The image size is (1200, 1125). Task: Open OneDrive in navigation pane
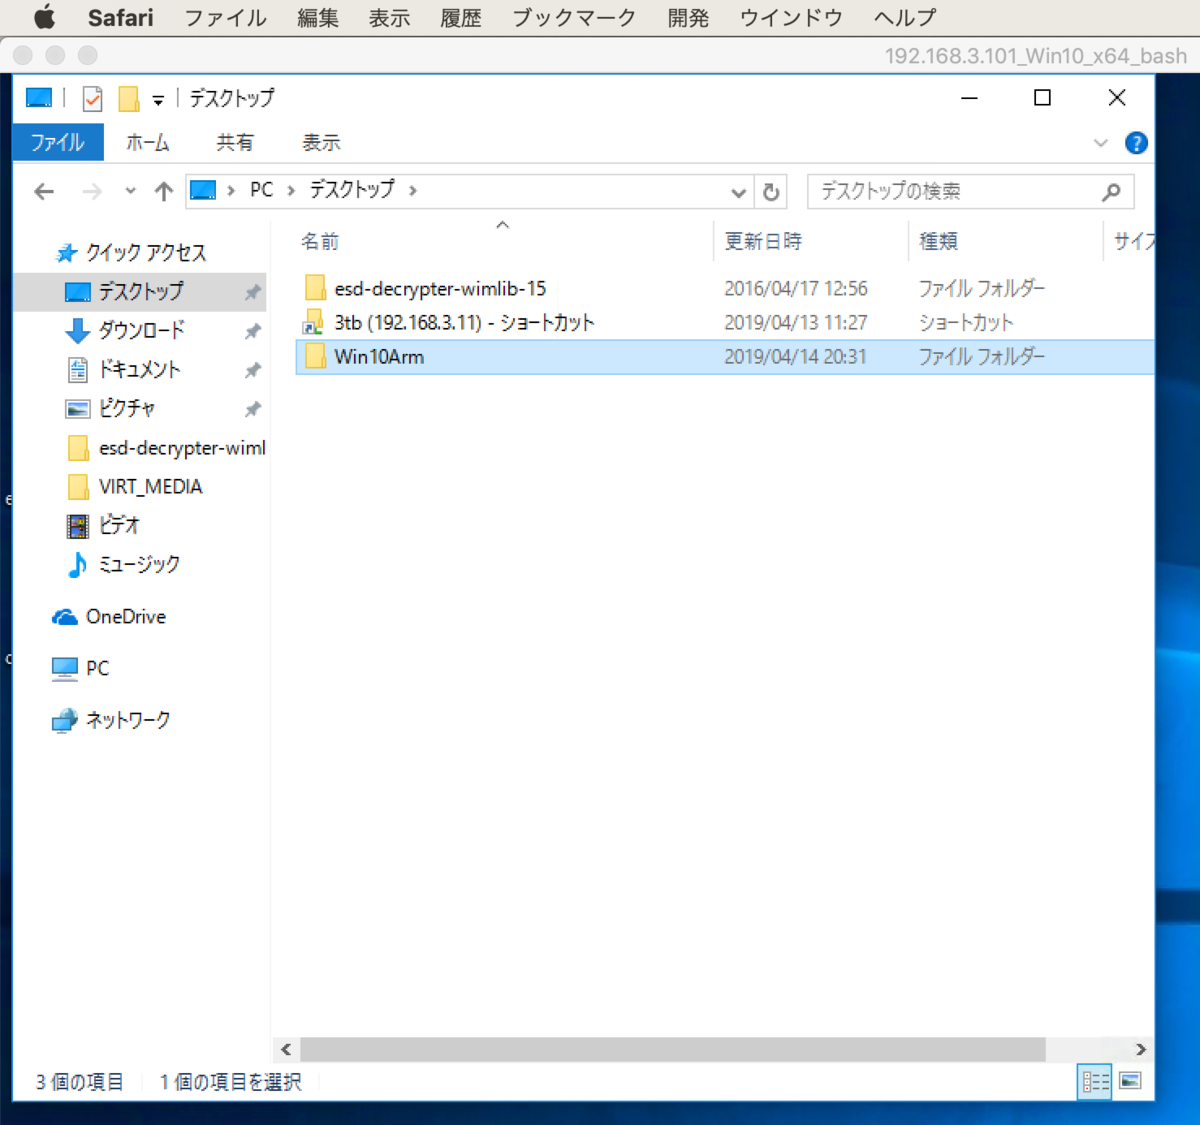[x=126, y=617]
